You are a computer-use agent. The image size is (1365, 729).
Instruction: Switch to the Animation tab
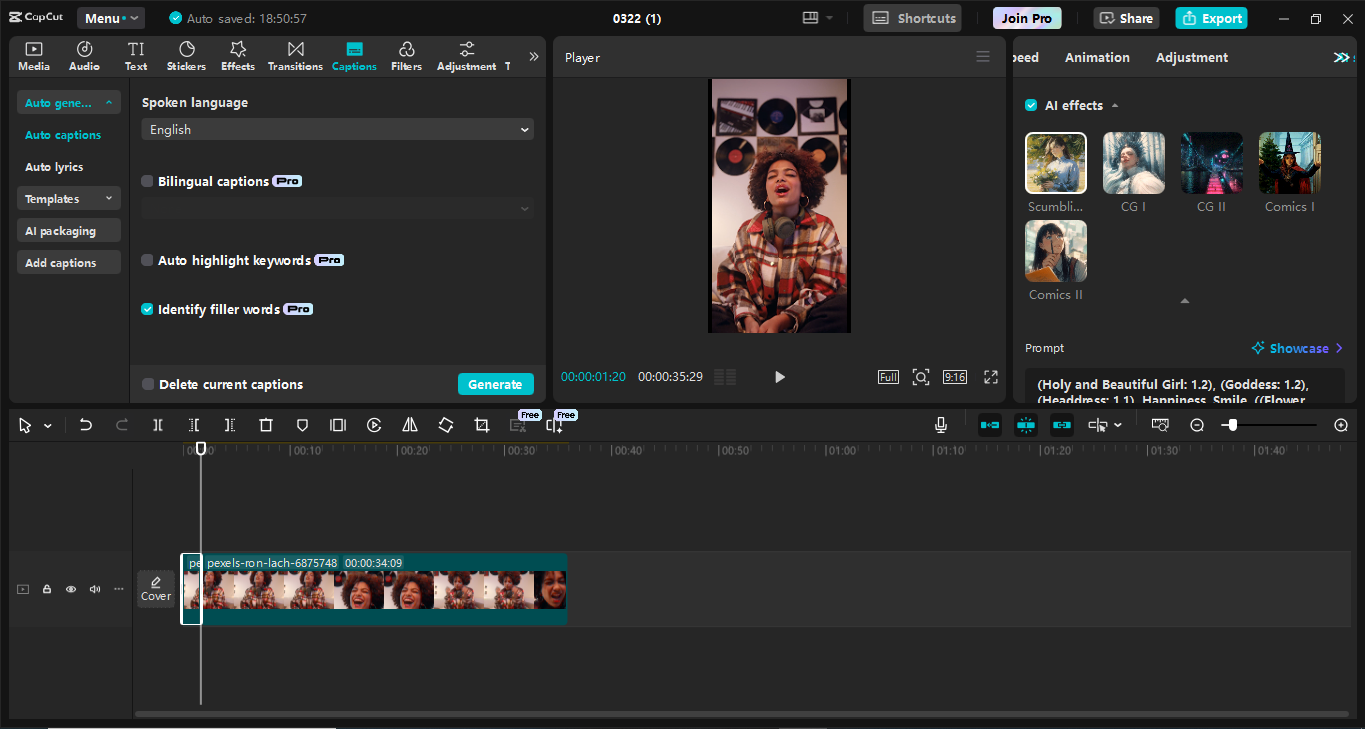1097,57
